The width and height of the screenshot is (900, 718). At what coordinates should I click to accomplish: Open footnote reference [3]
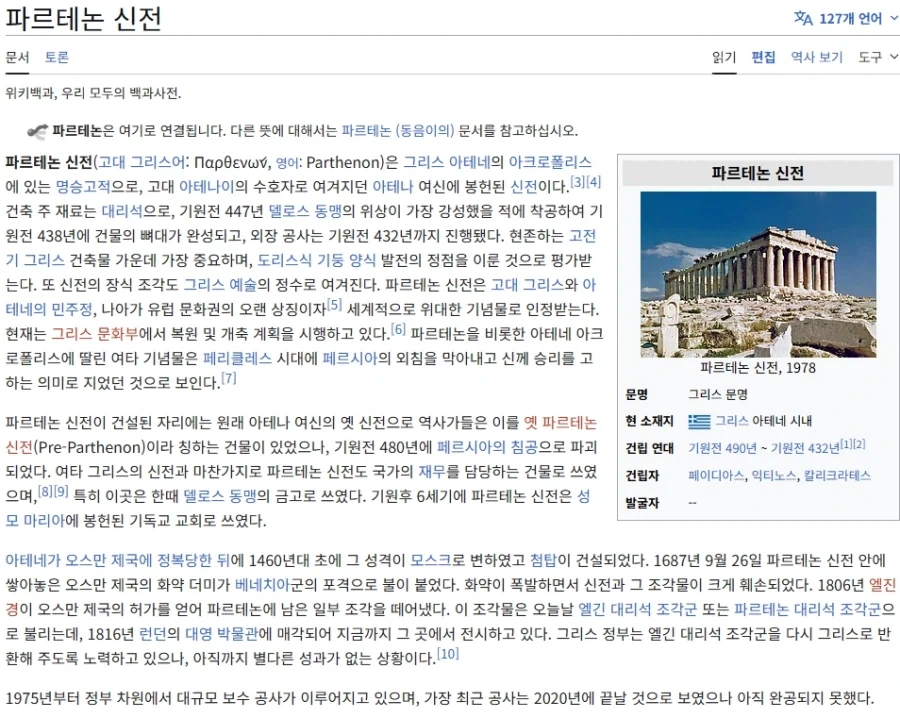pos(577,182)
